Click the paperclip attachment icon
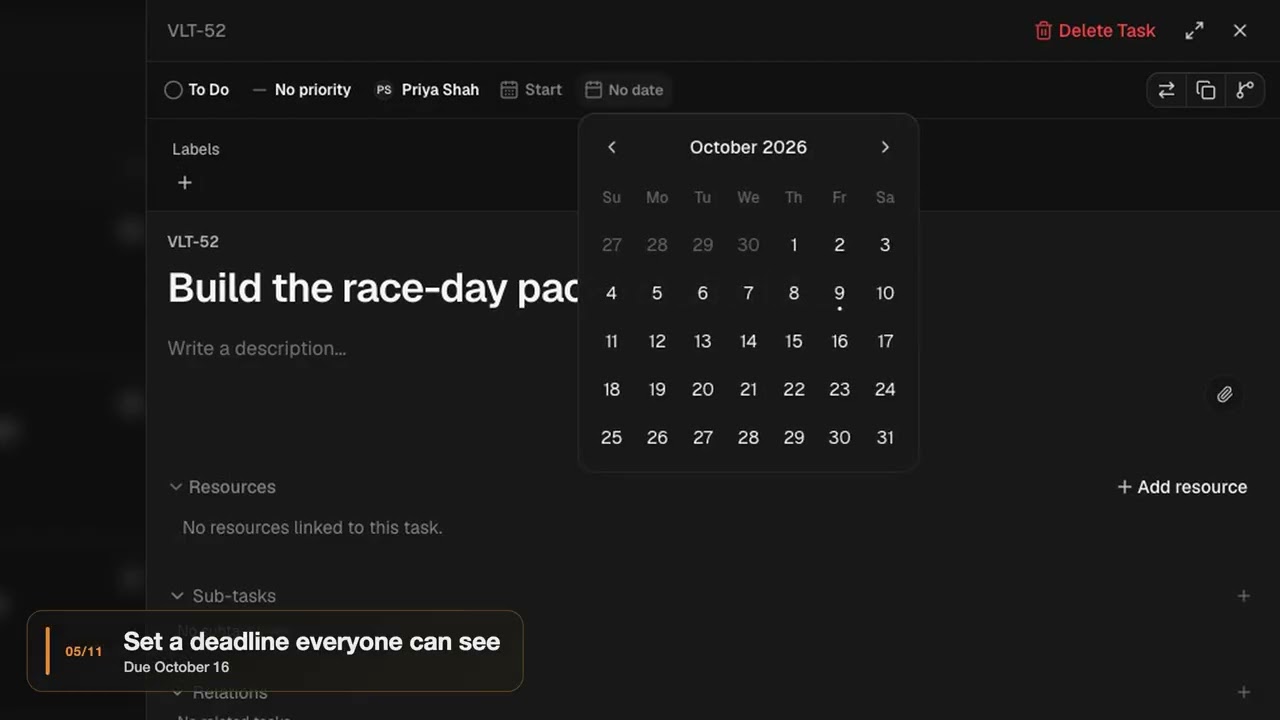 click(x=1224, y=394)
